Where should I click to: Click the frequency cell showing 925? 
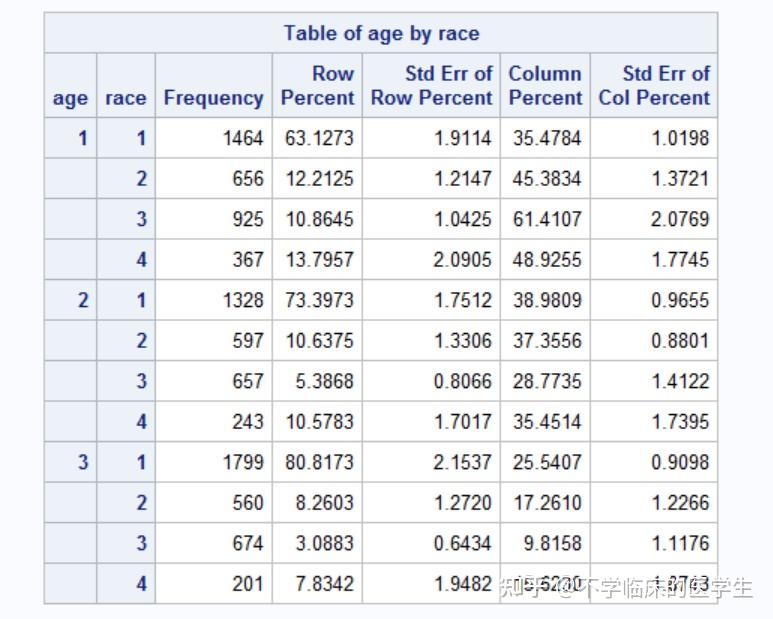pos(248,219)
